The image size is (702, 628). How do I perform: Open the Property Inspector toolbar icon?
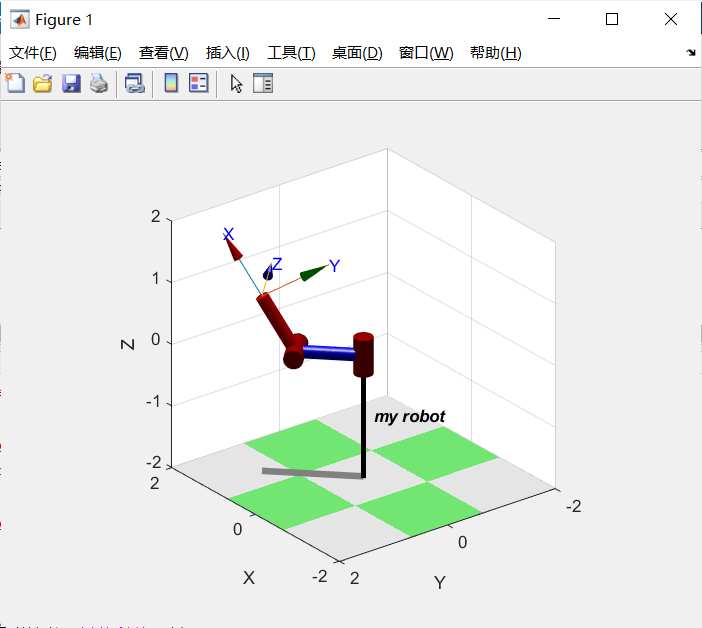263,83
